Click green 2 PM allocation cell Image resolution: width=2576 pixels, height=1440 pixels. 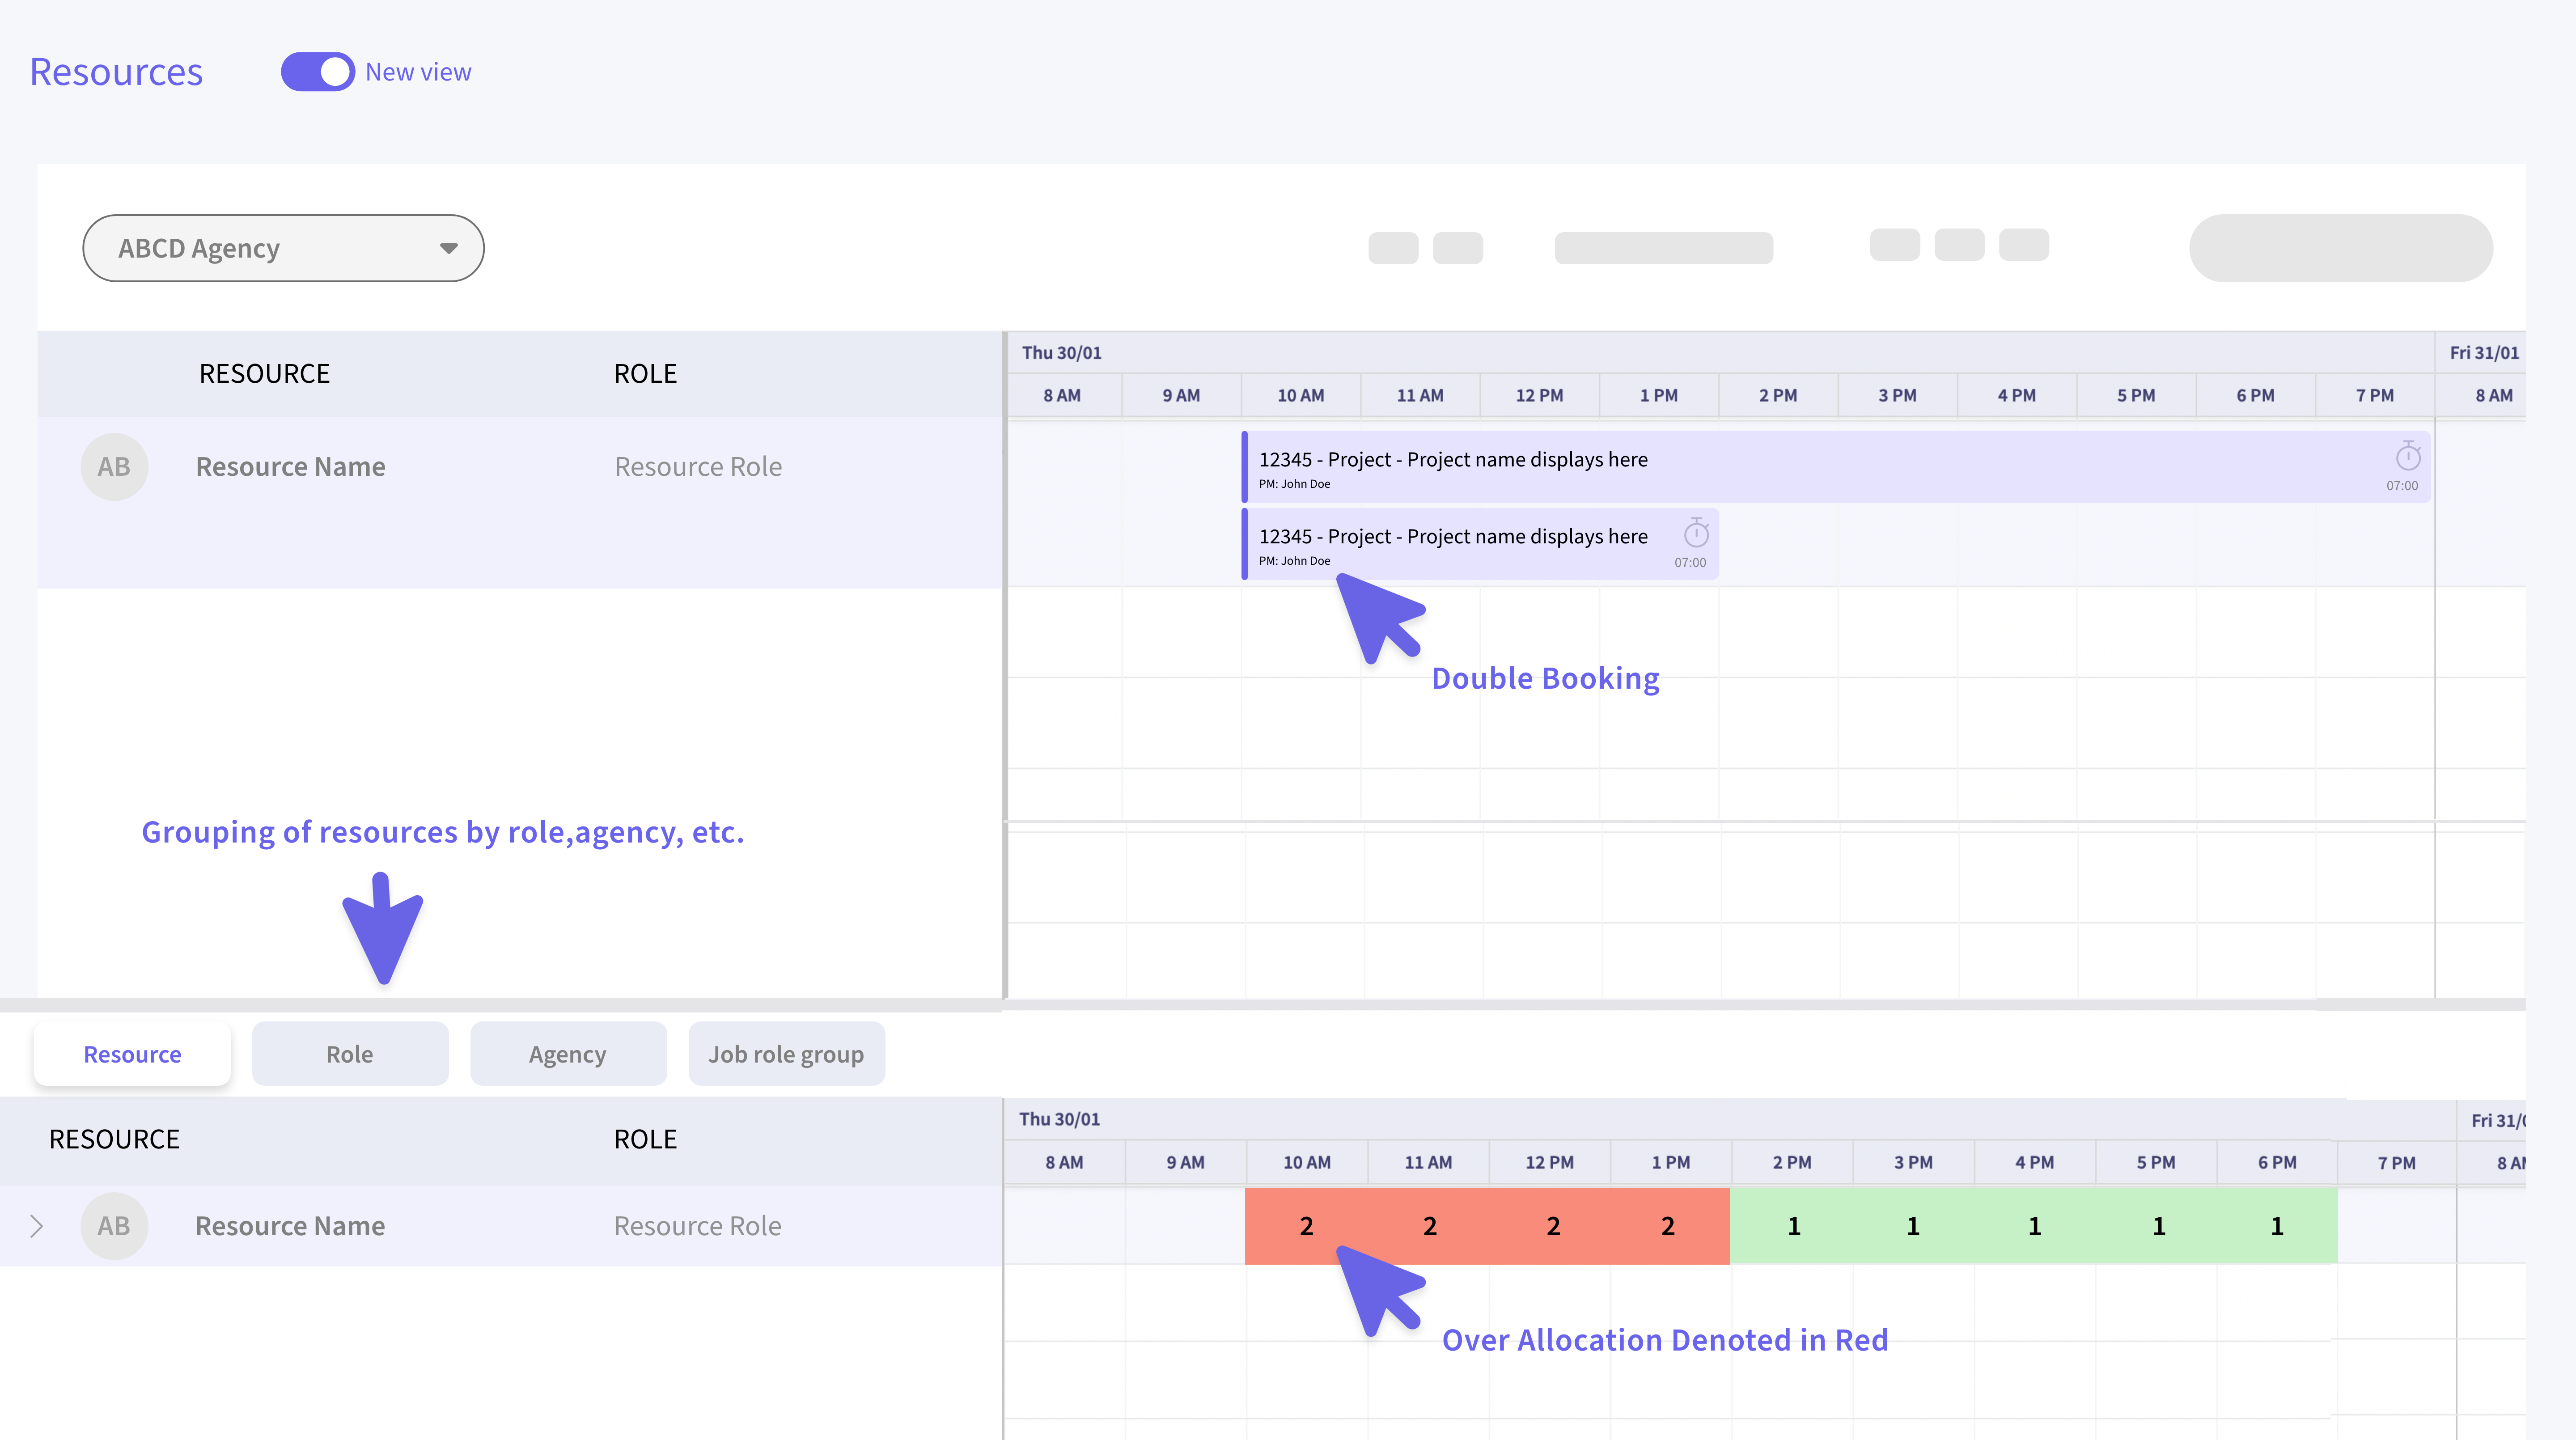pyautogui.click(x=1793, y=1226)
